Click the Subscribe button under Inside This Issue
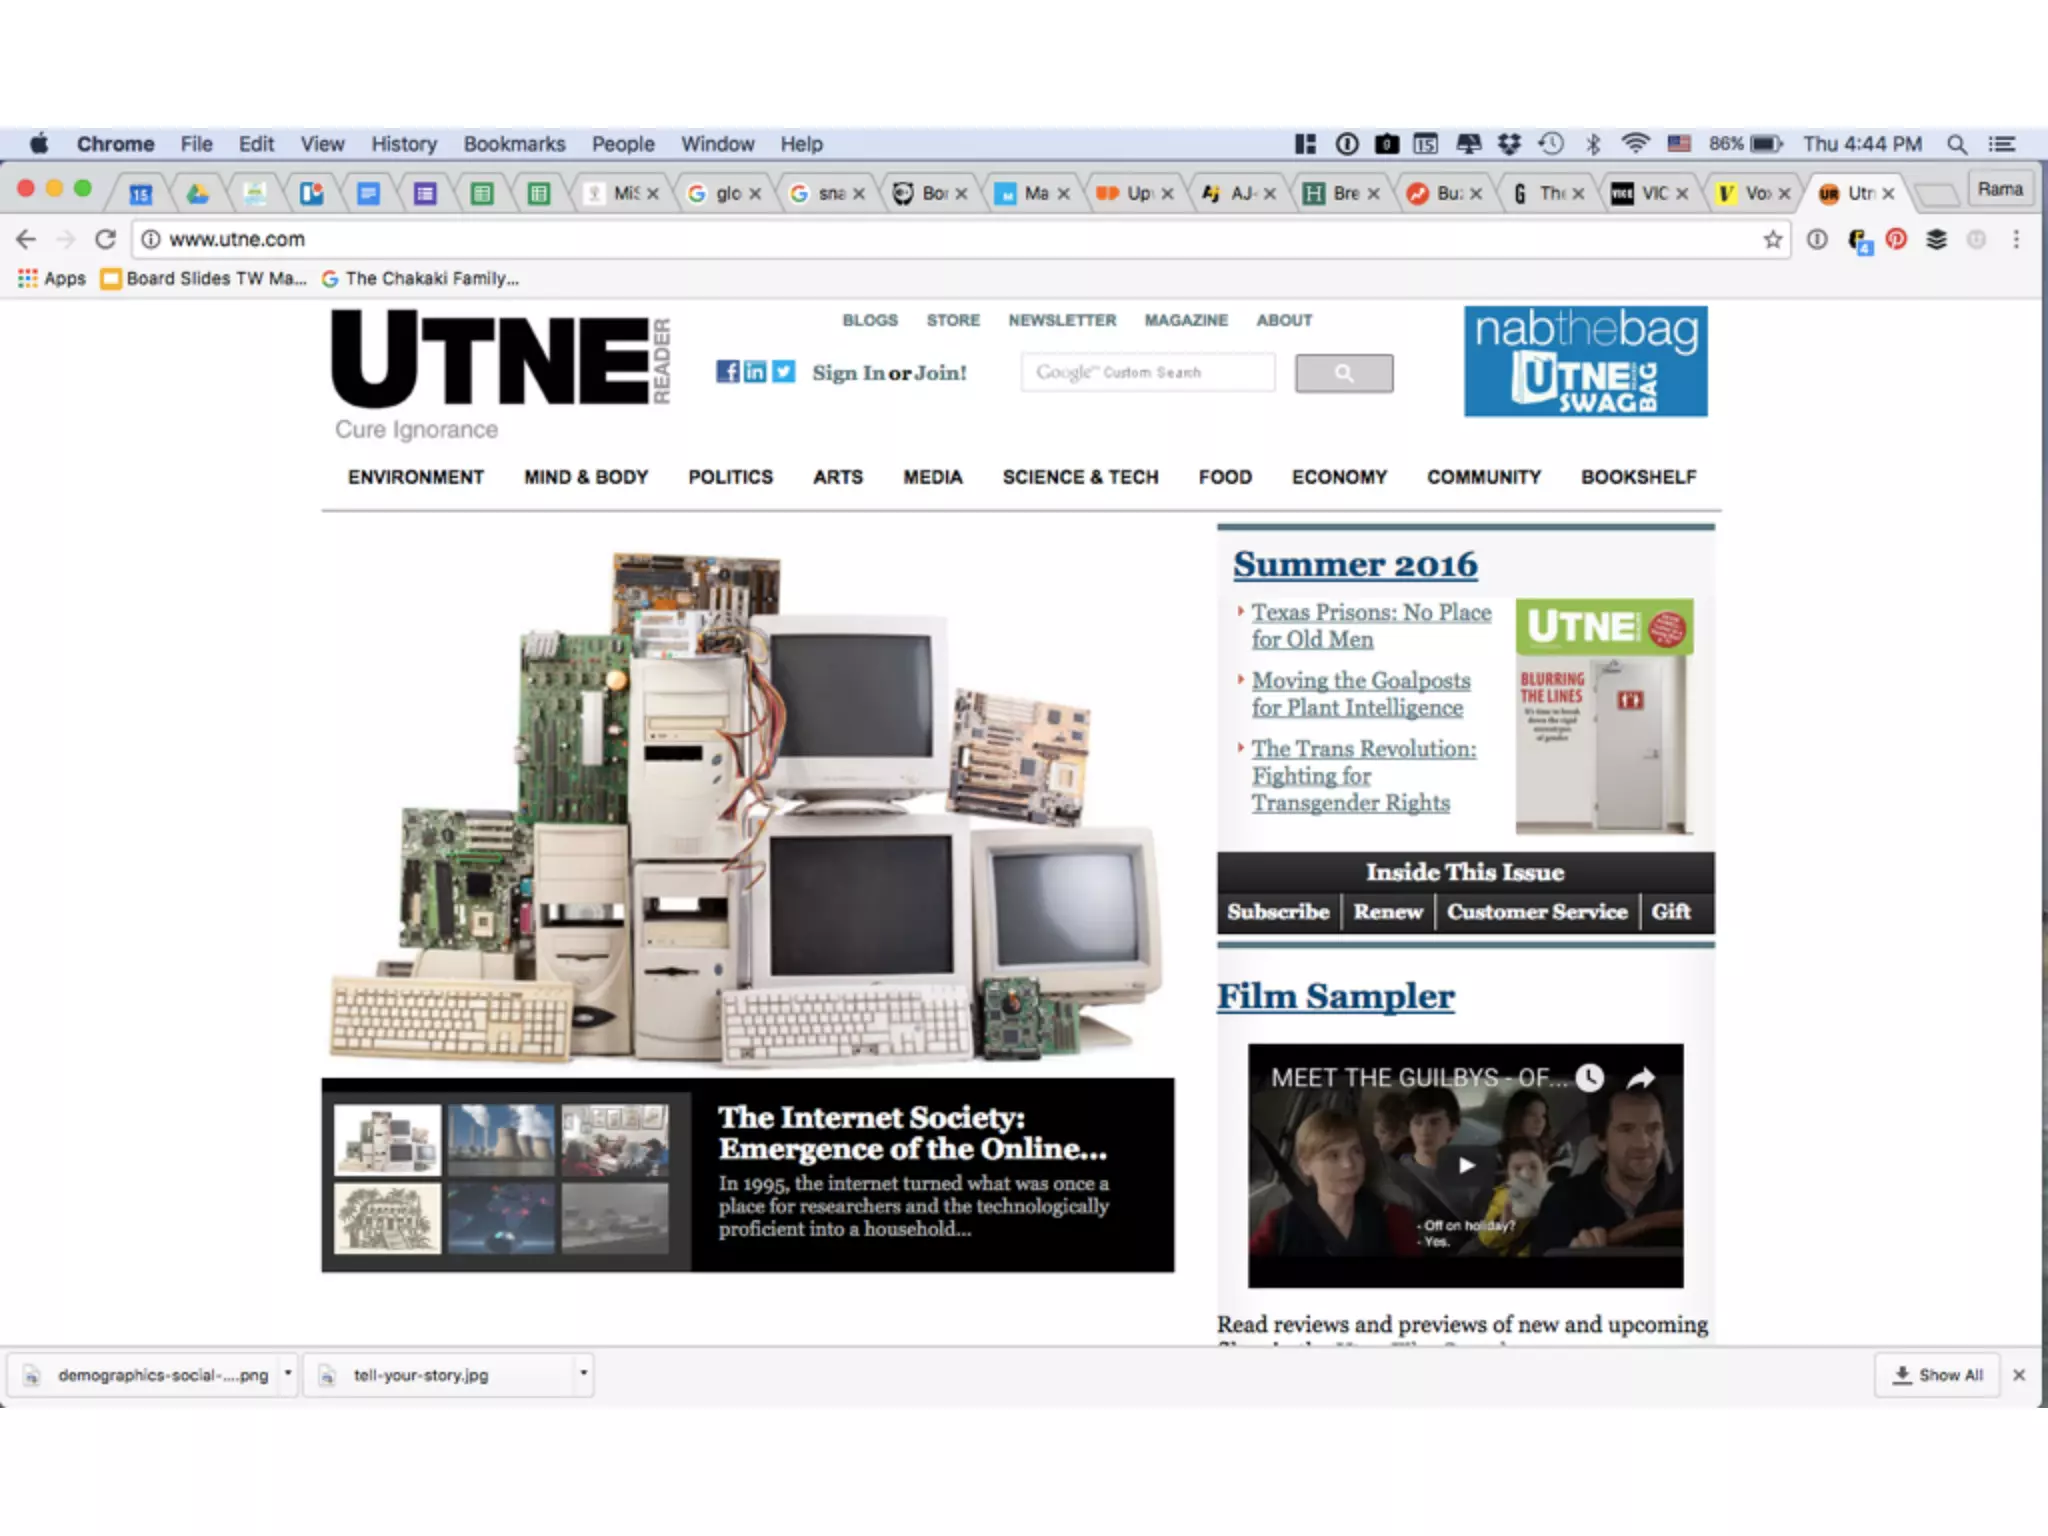 pyautogui.click(x=1278, y=912)
